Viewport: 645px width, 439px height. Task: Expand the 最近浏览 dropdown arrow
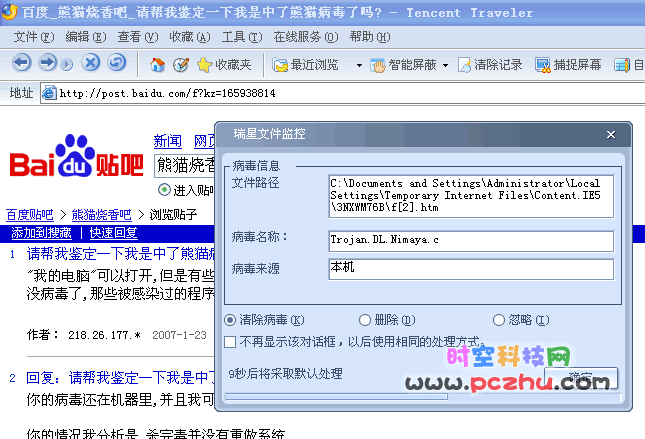[x=359, y=65]
